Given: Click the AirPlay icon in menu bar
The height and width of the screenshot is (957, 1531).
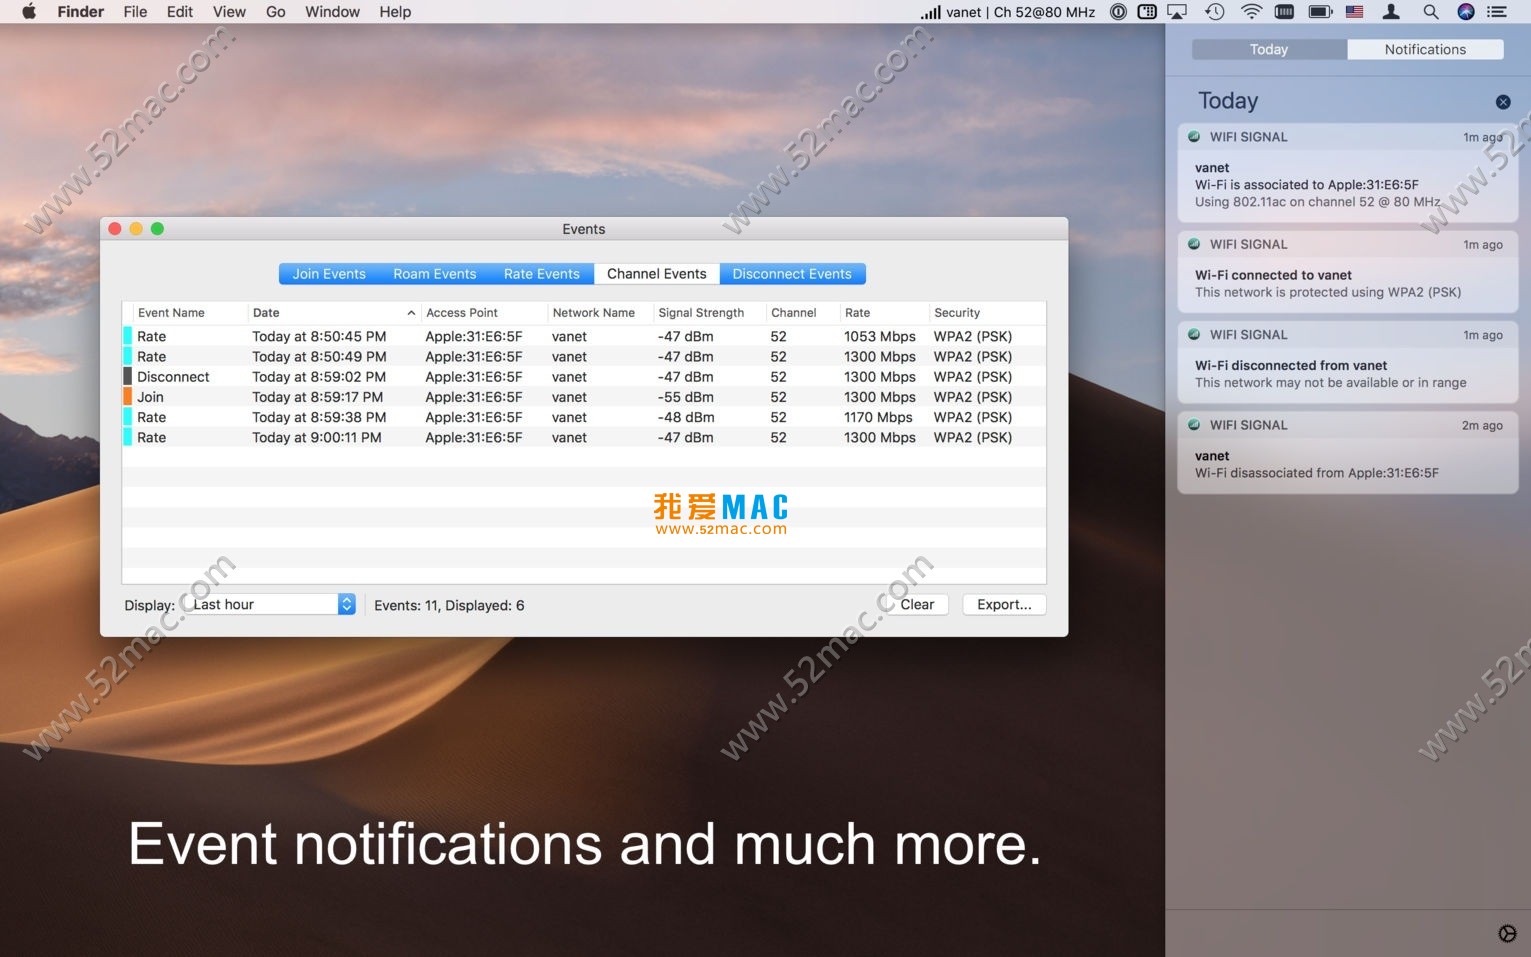Looking at the screenshot, I should click(x=1177, y=12).
